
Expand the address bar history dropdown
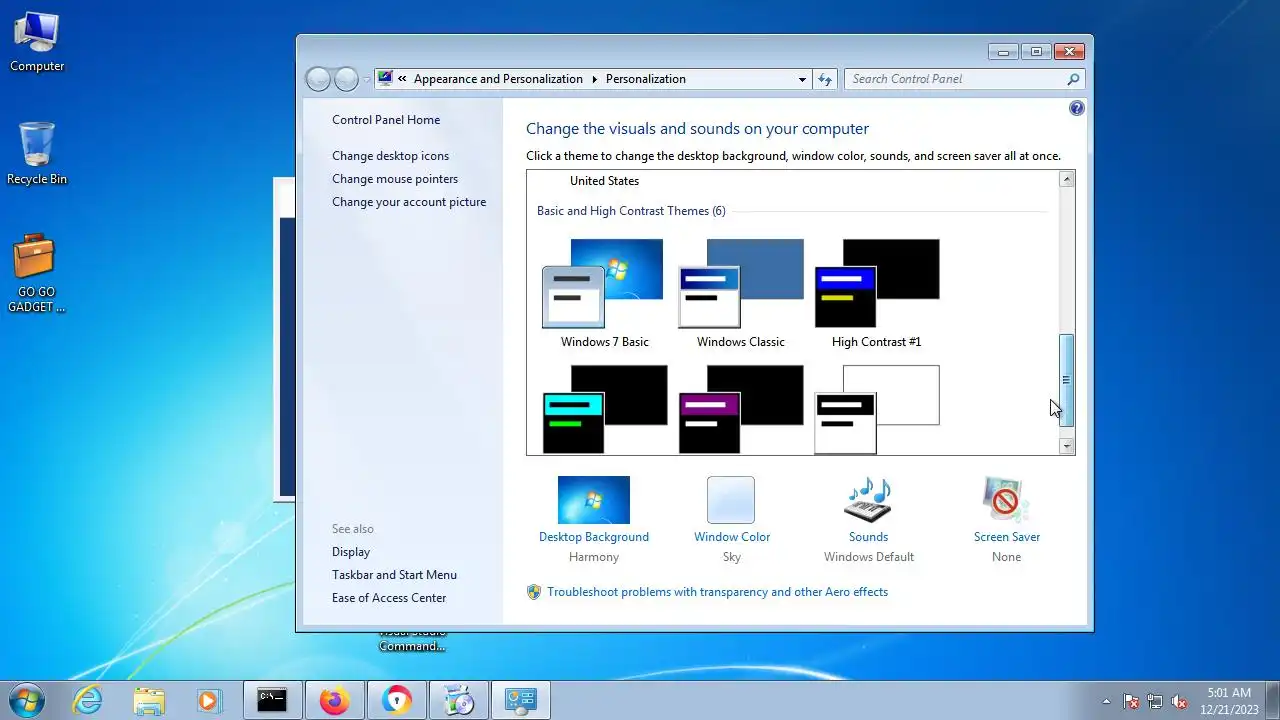(x=802, y=79)
